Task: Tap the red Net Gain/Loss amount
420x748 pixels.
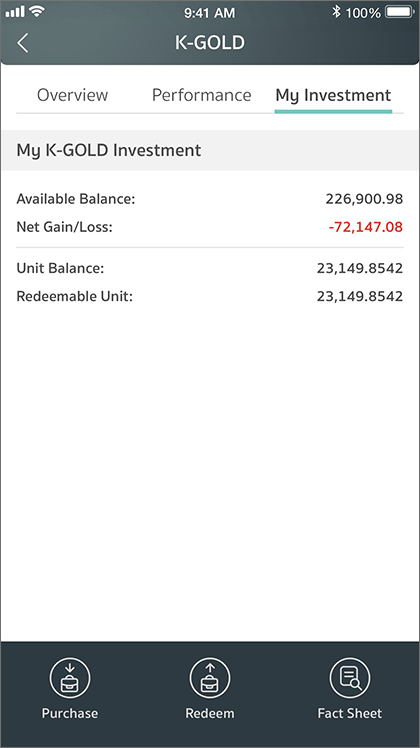Action: tap(366, 227)
